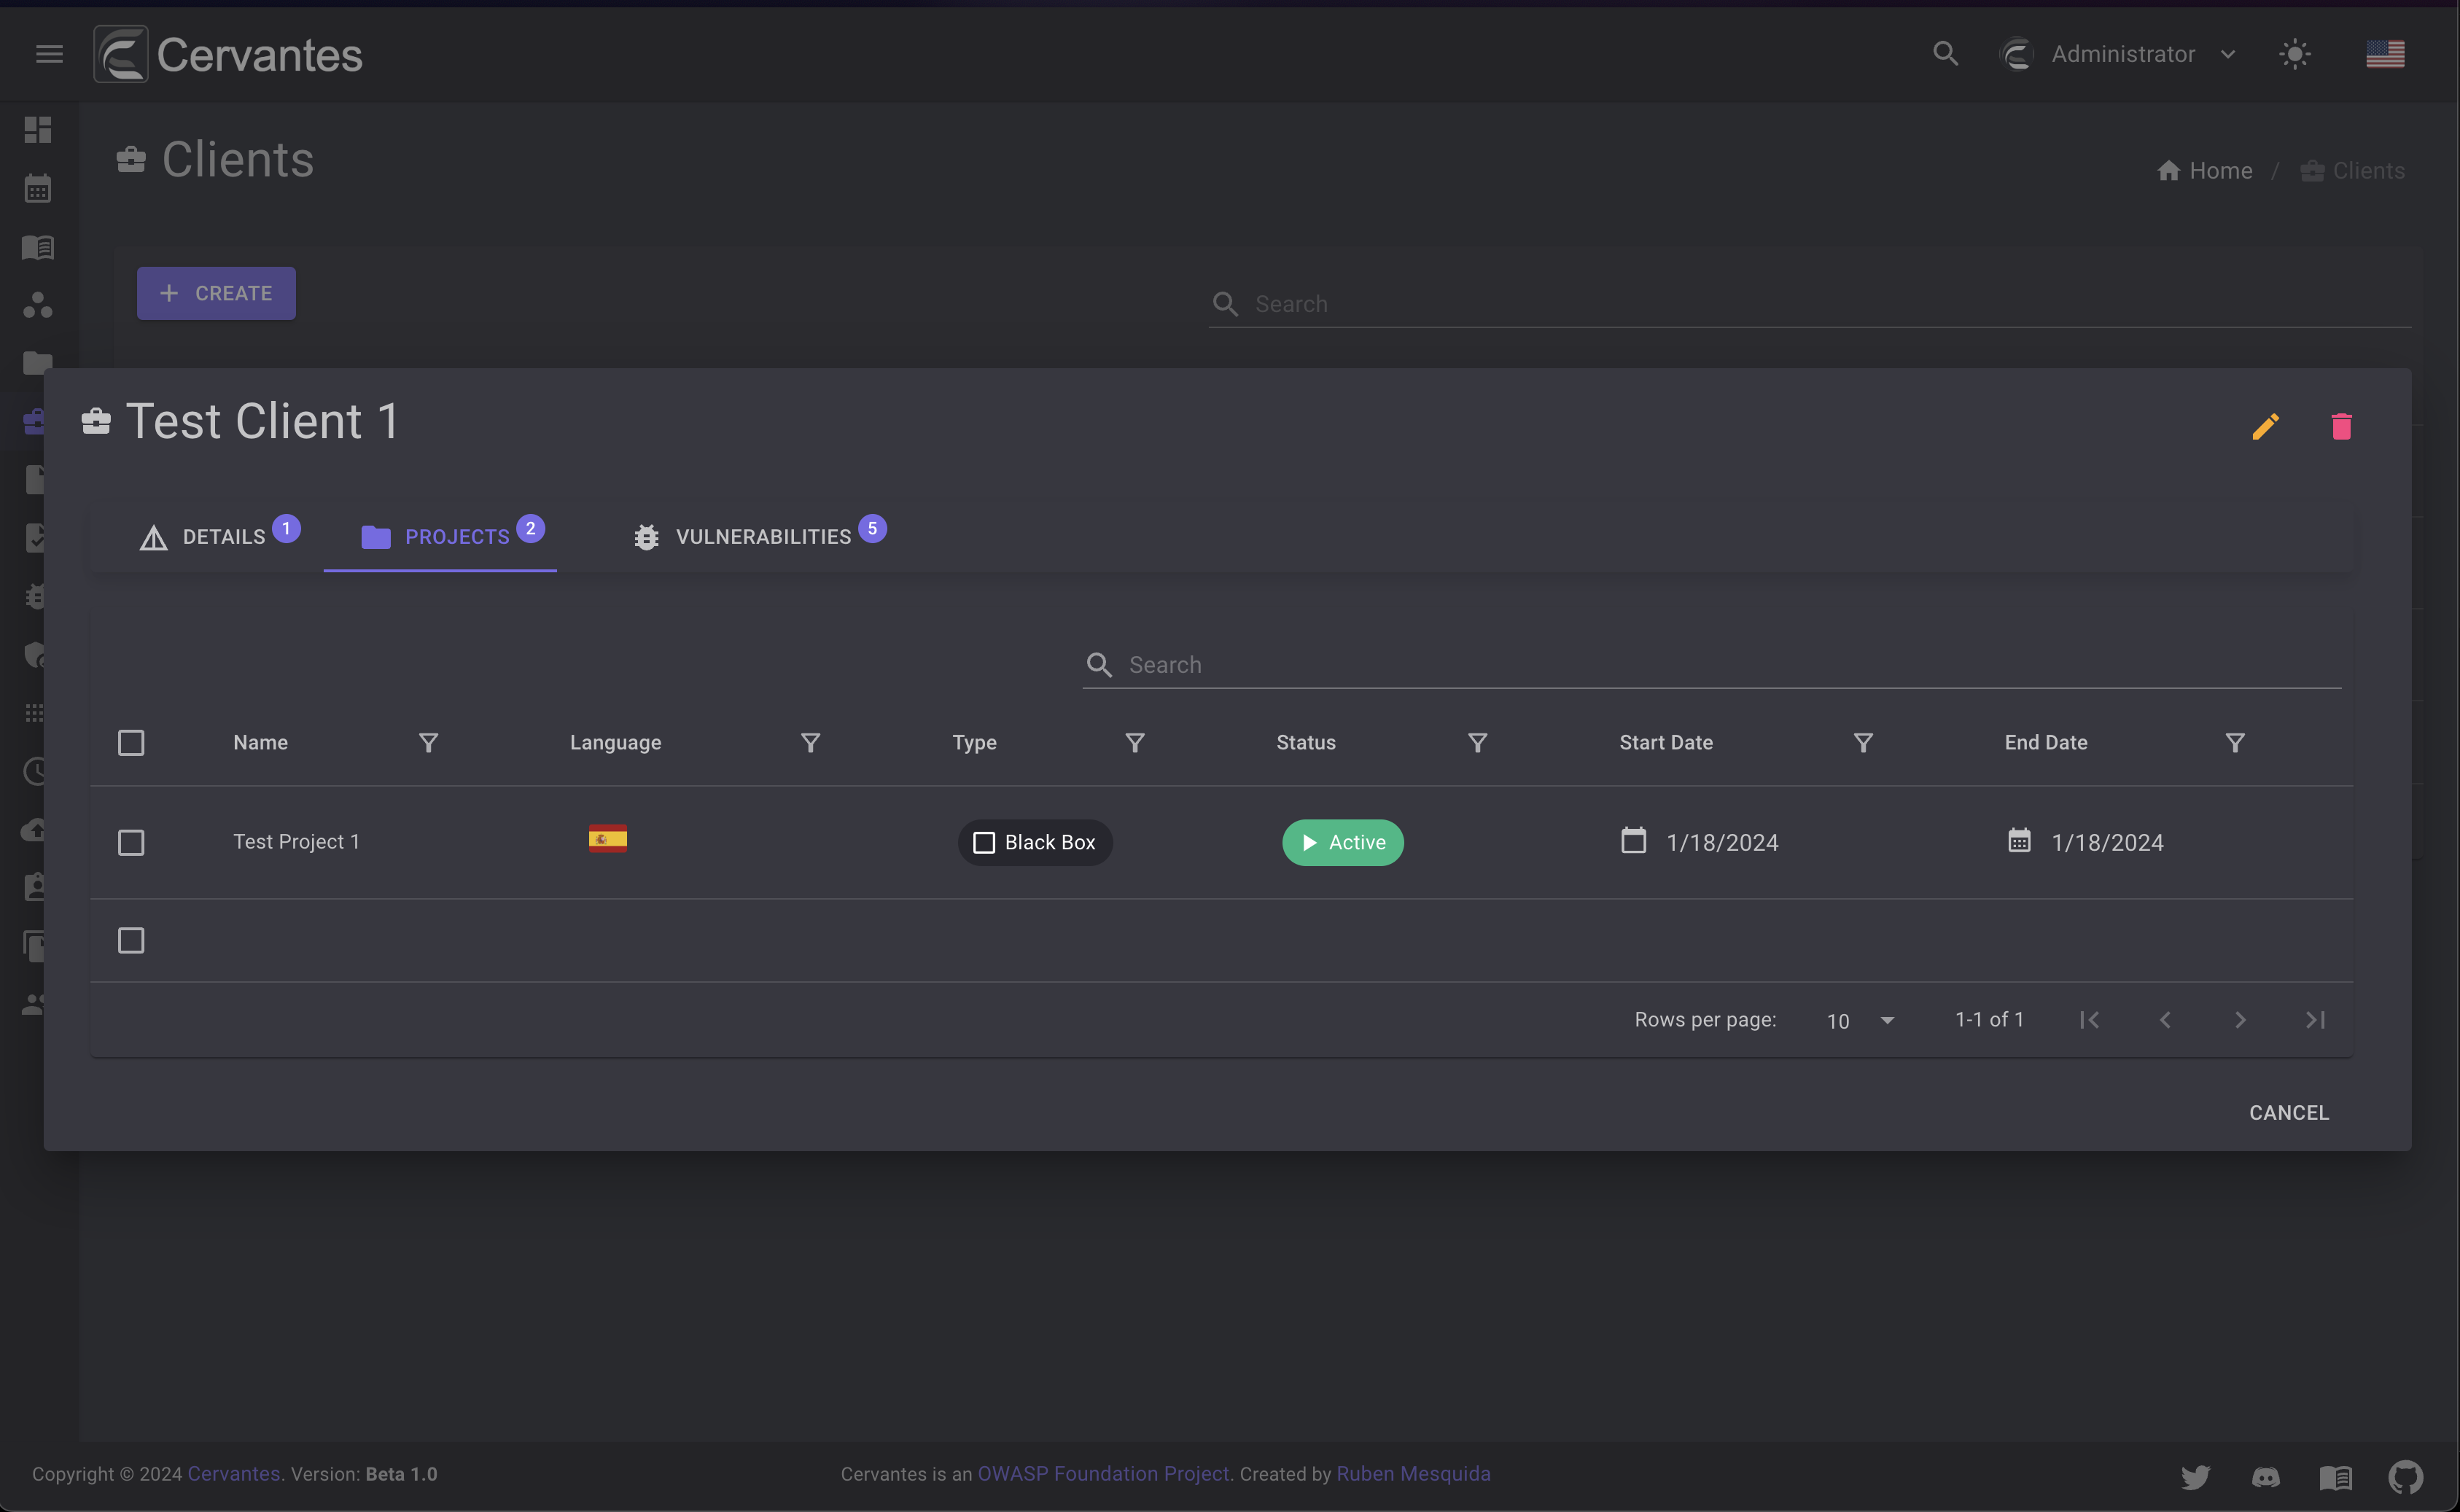2460x1512 pixels.
Task: Check the Test Project 1 row checkbox
Action: pos(131,843)
